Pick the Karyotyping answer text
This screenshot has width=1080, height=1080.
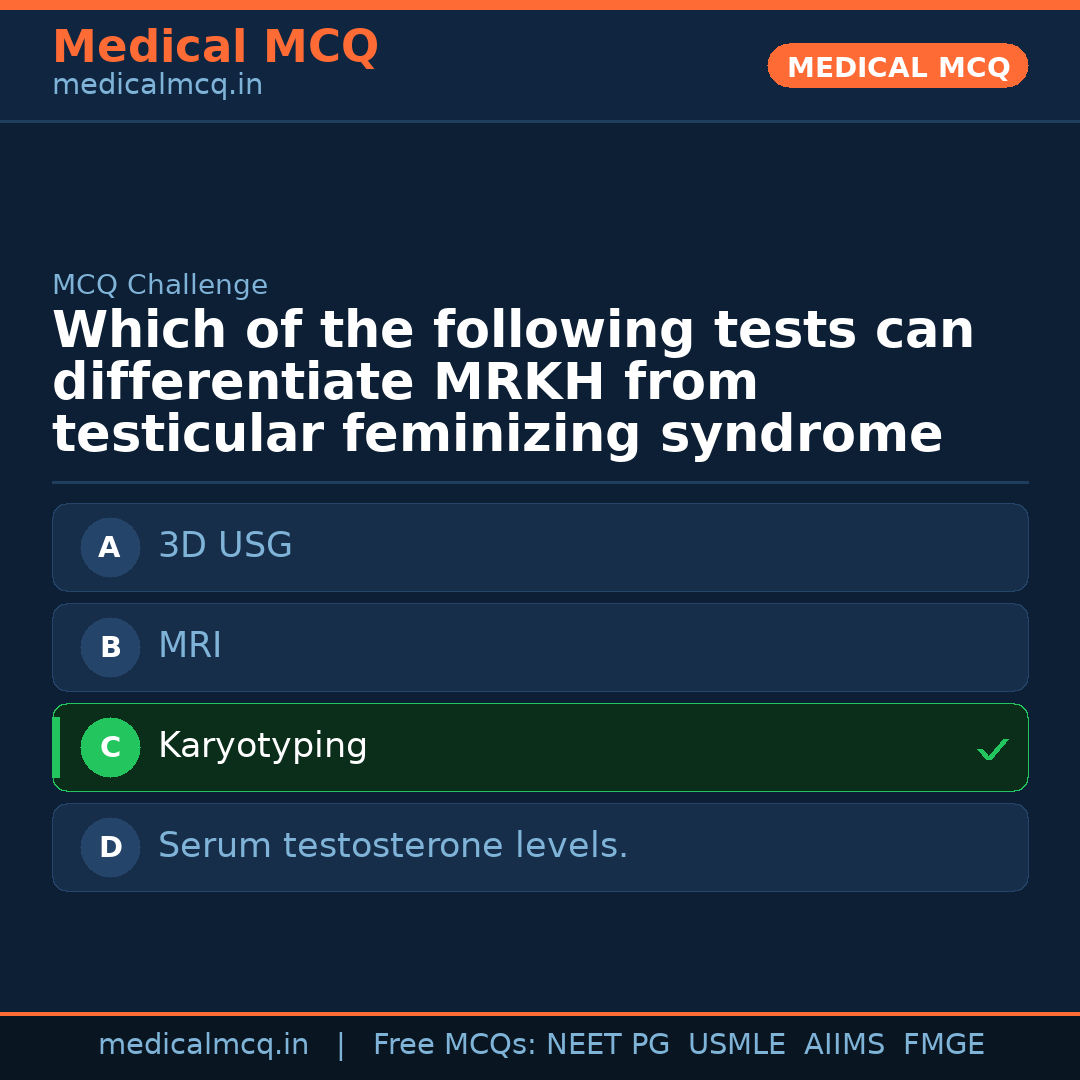coord(263,746)
